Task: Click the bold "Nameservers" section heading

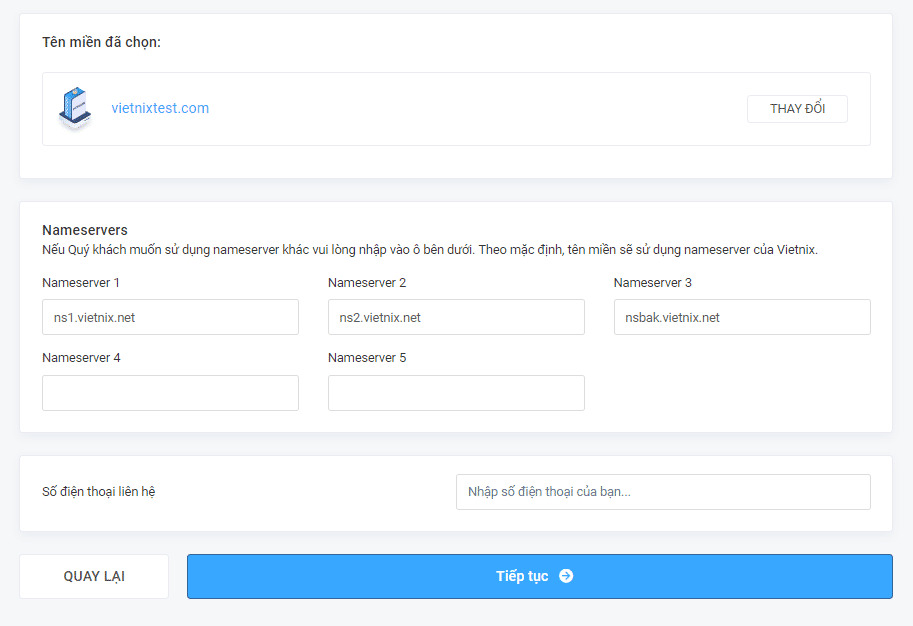Action: point(85,230)
